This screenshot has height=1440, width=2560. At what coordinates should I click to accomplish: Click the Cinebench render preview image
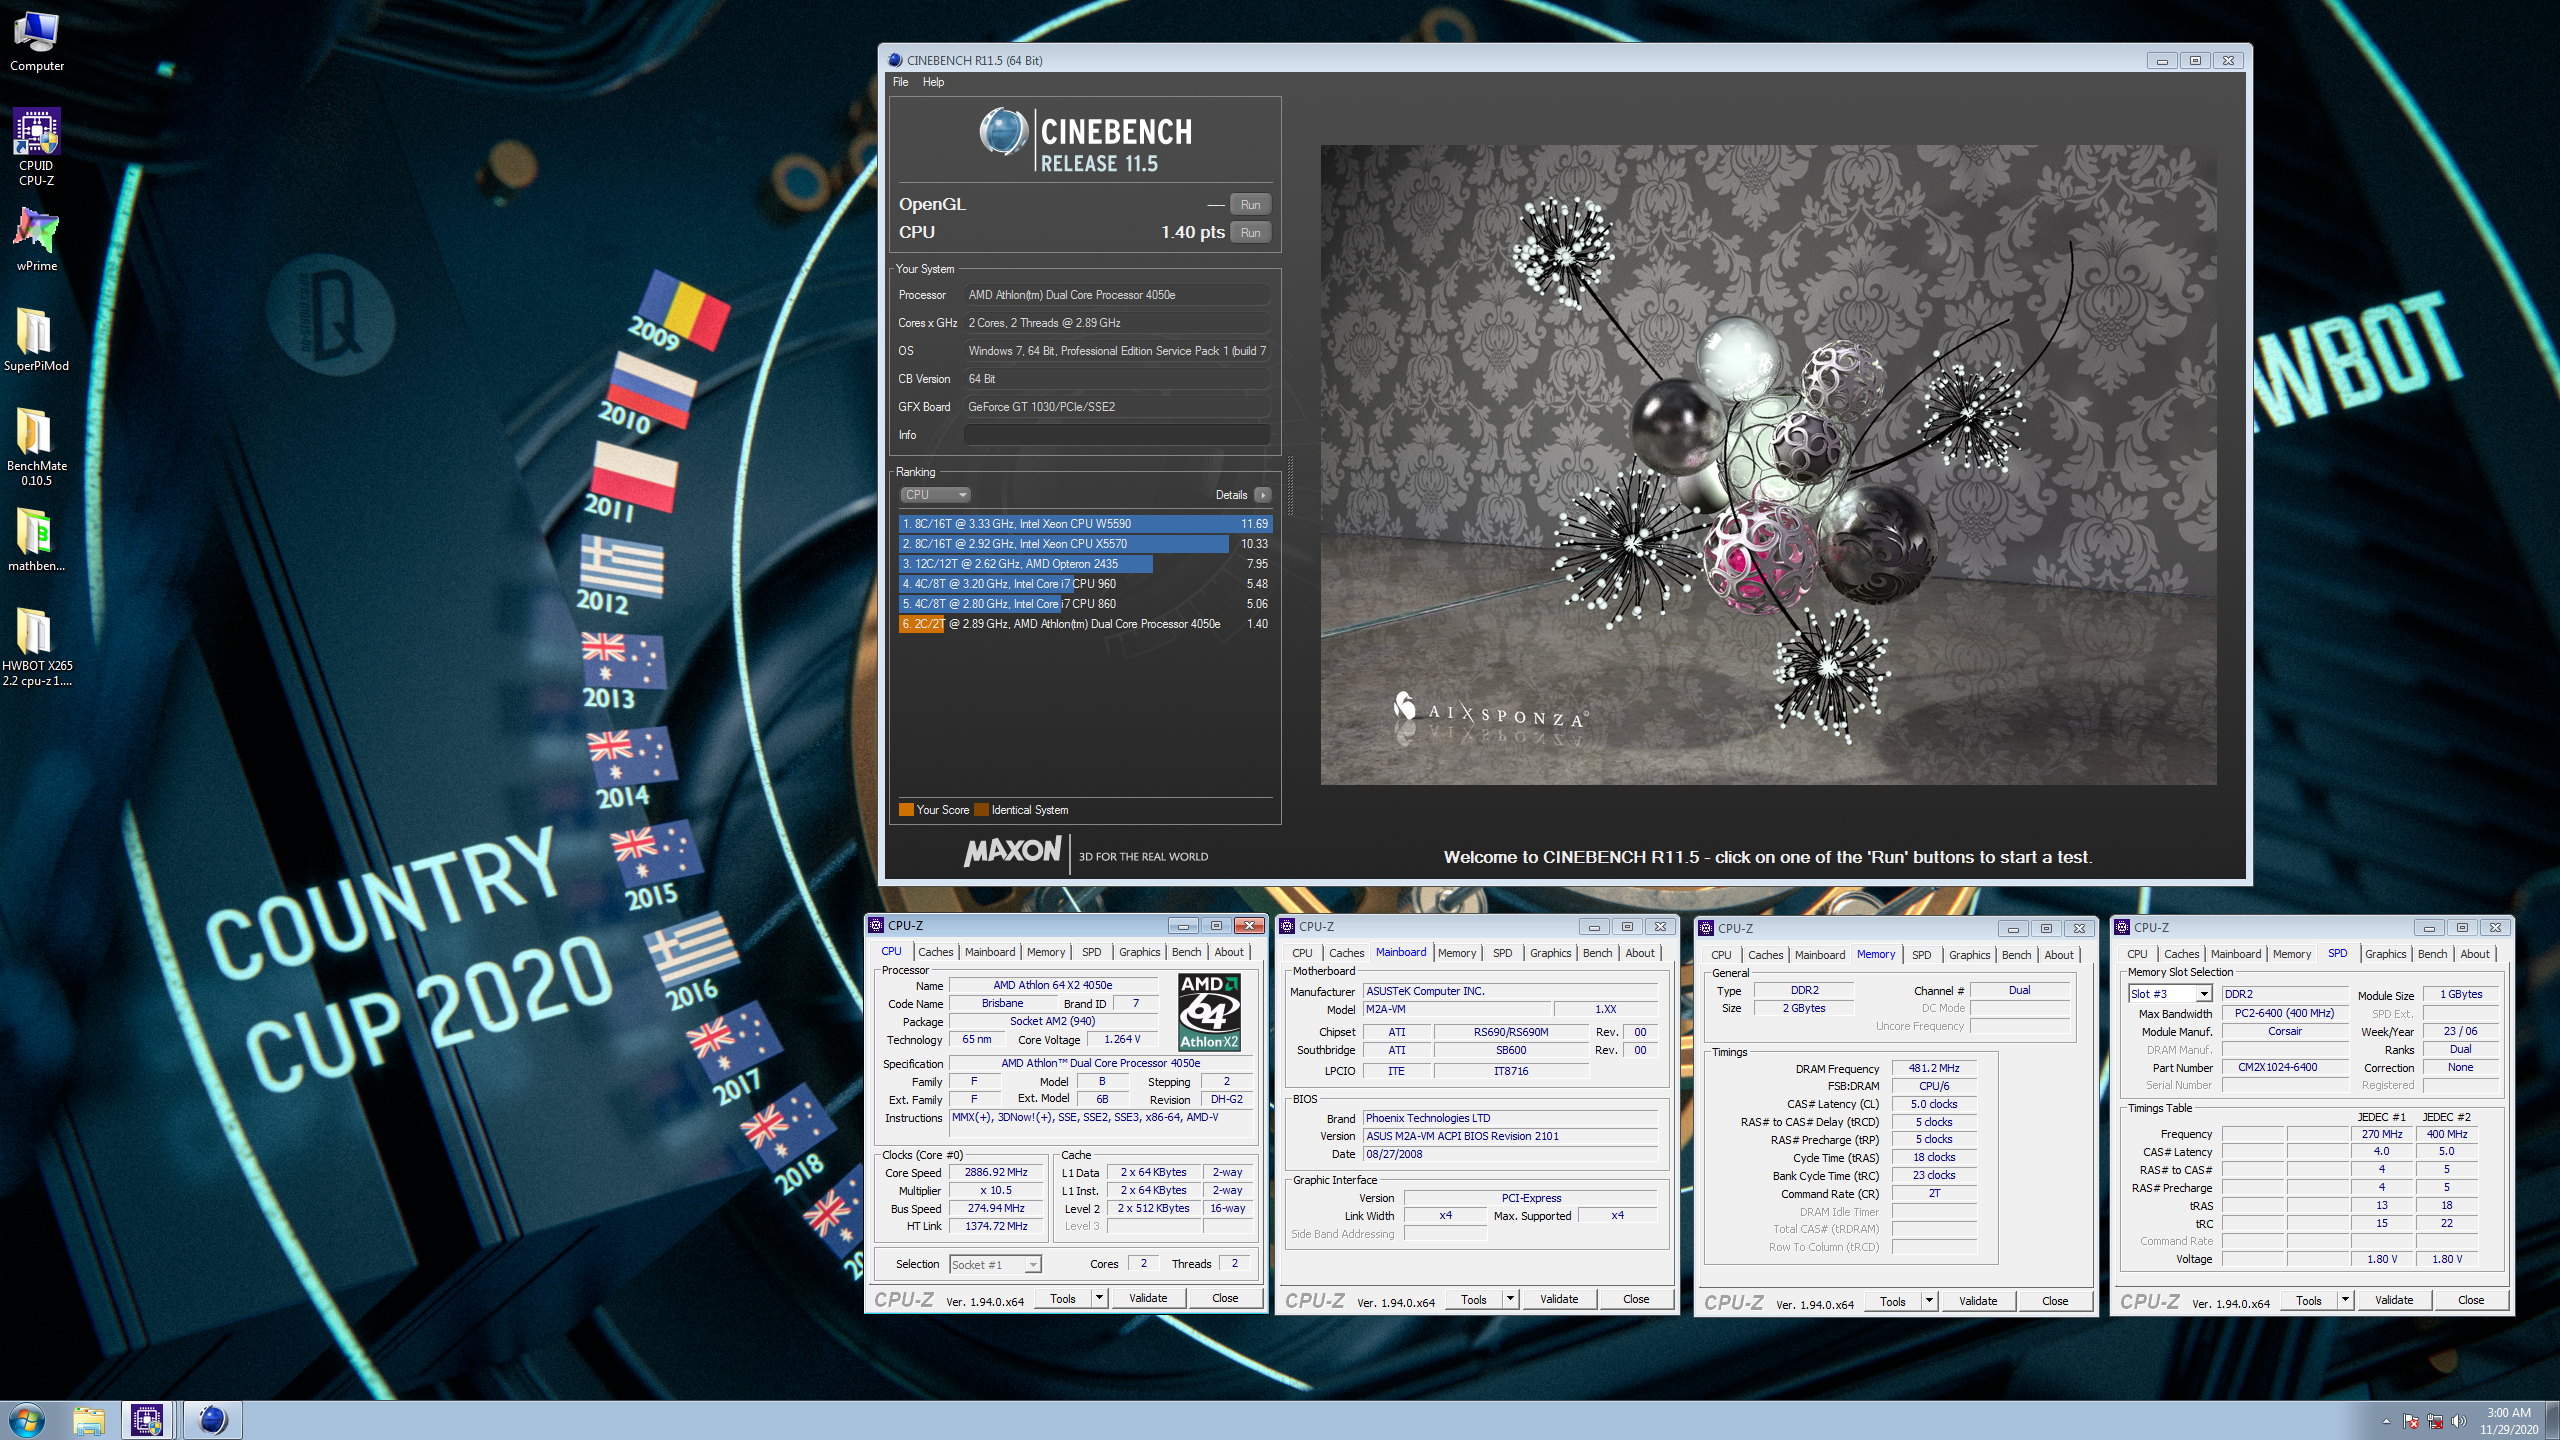(x=1768, y=465)
